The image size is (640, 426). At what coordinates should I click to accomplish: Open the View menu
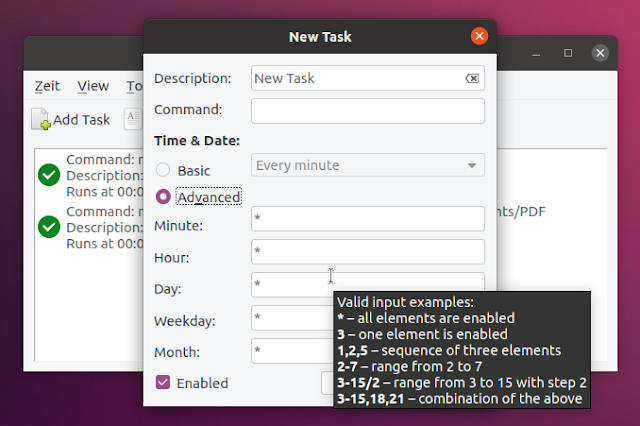pos(93,86)
